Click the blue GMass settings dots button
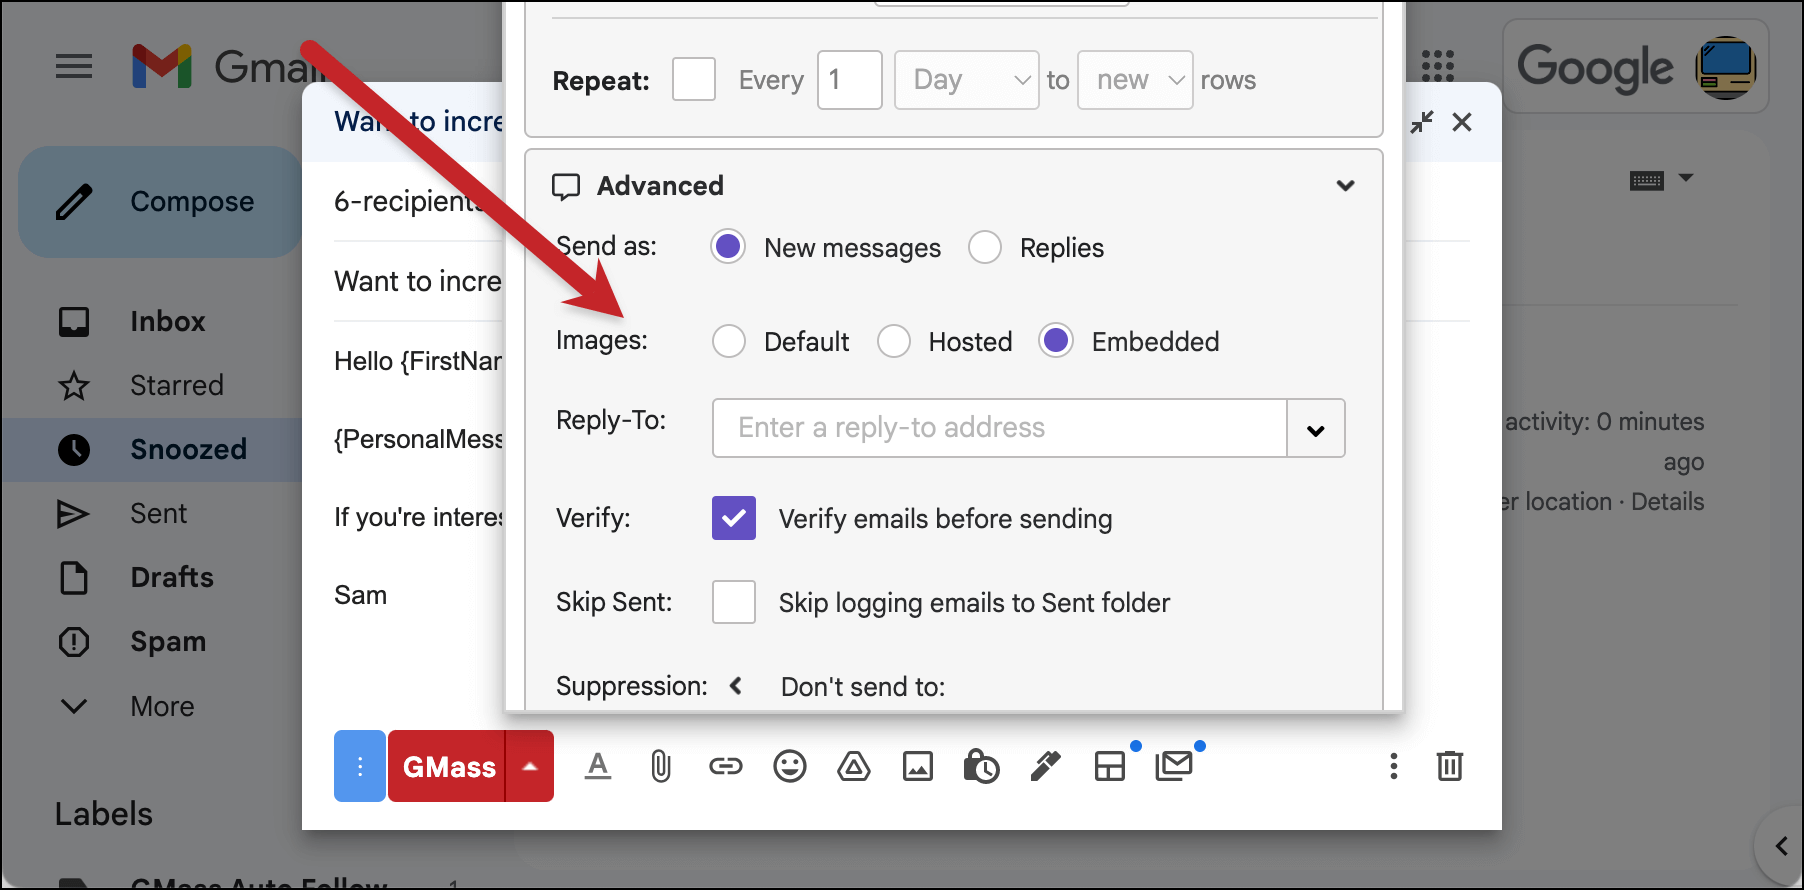 point(360,766)
